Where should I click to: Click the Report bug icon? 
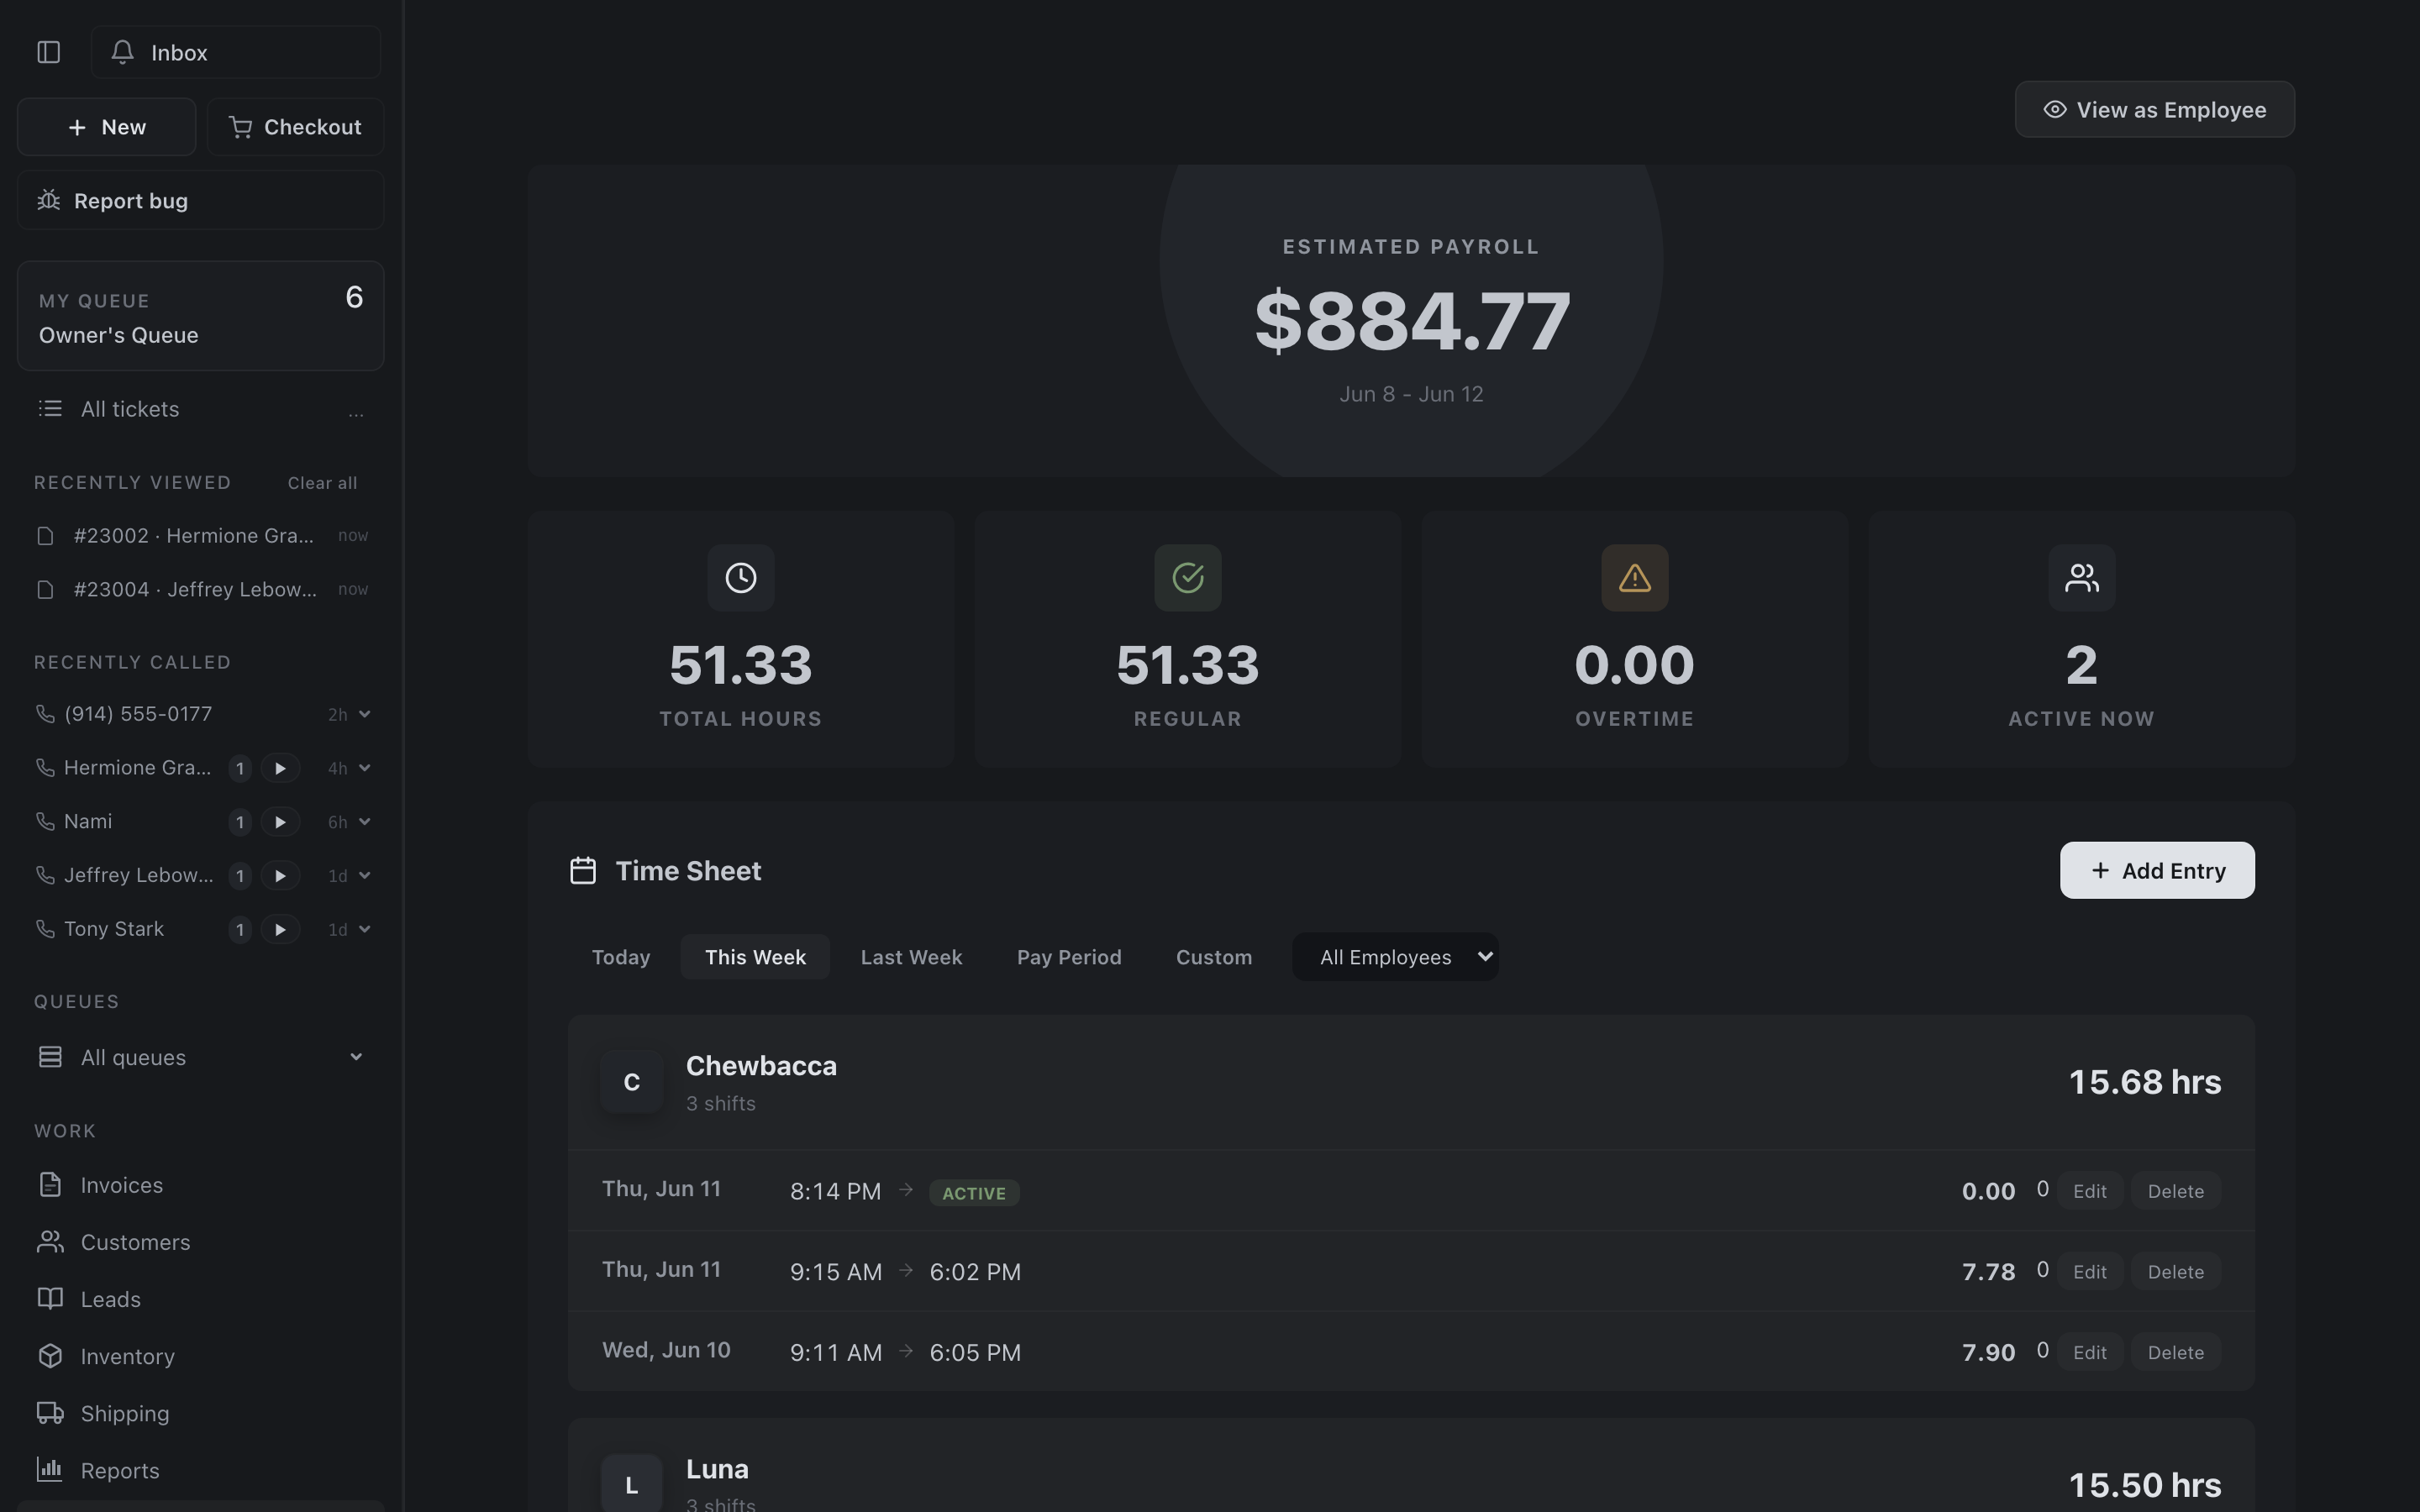(48, 200)
